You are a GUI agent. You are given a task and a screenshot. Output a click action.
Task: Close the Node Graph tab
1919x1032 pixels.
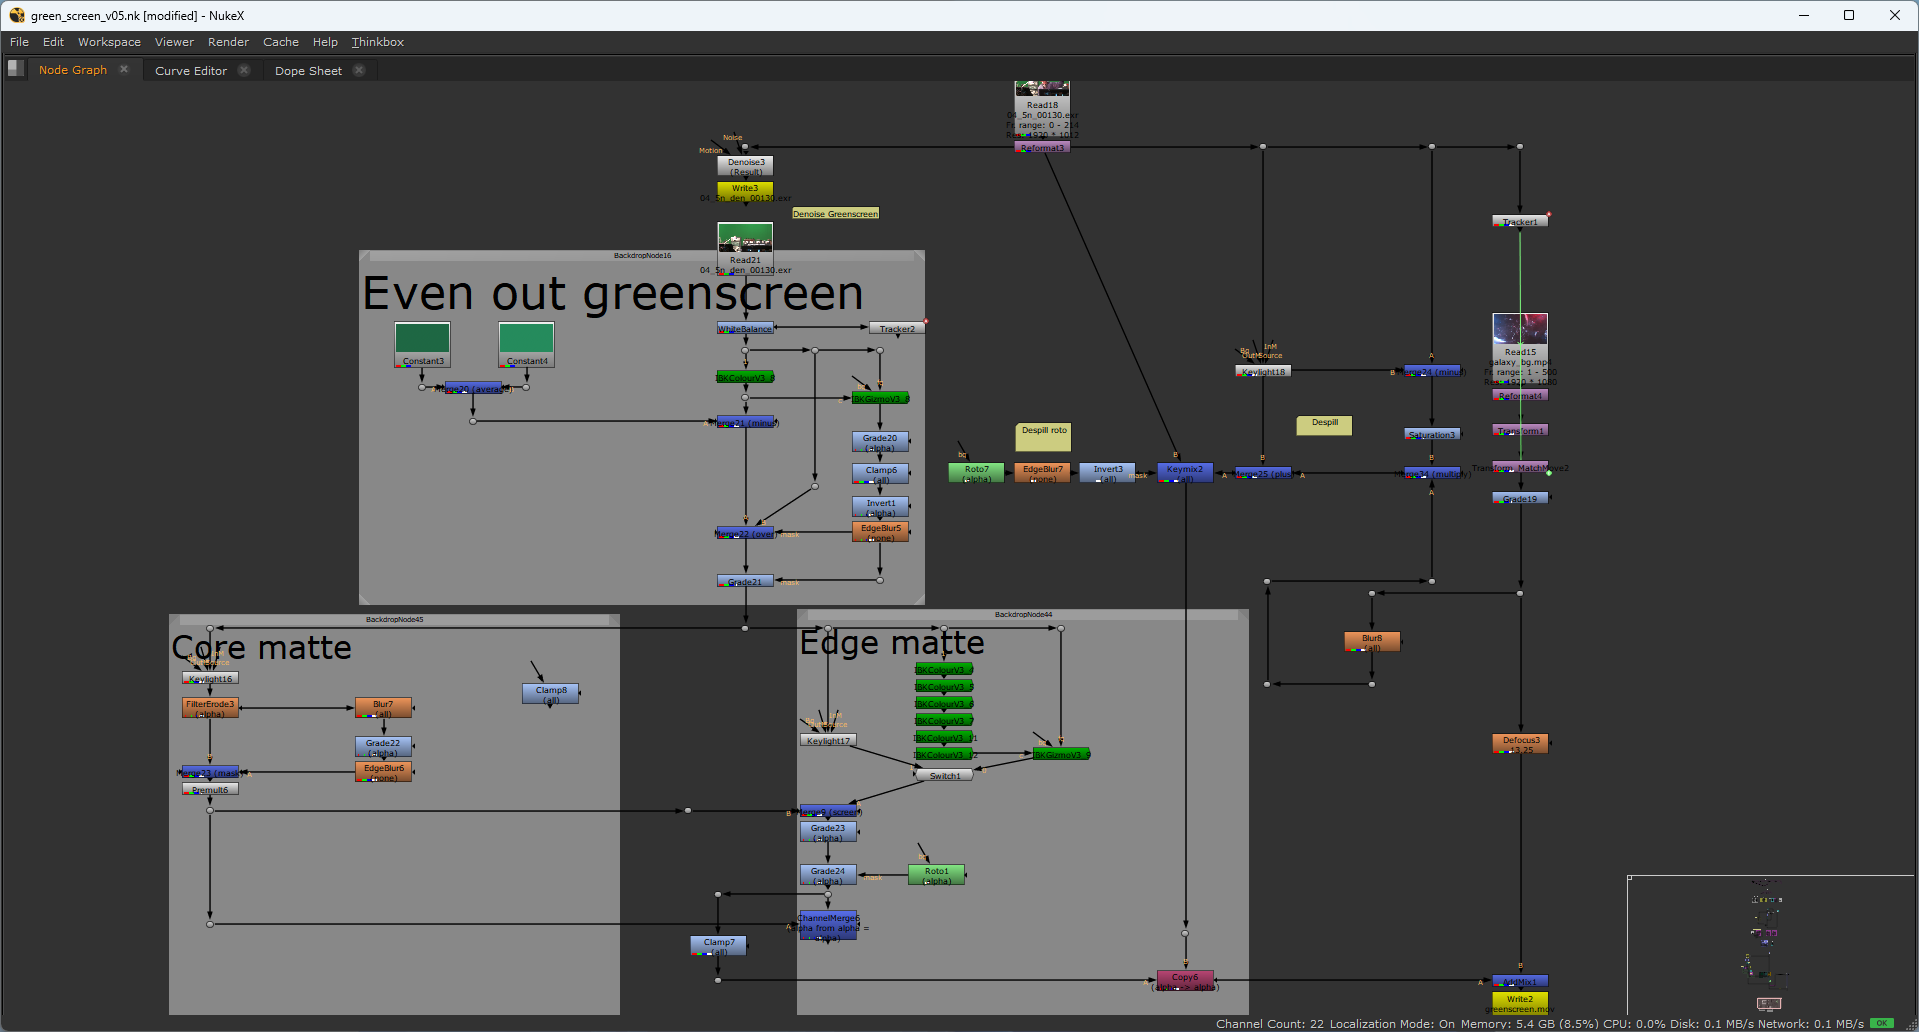click(x=124, y=70)
